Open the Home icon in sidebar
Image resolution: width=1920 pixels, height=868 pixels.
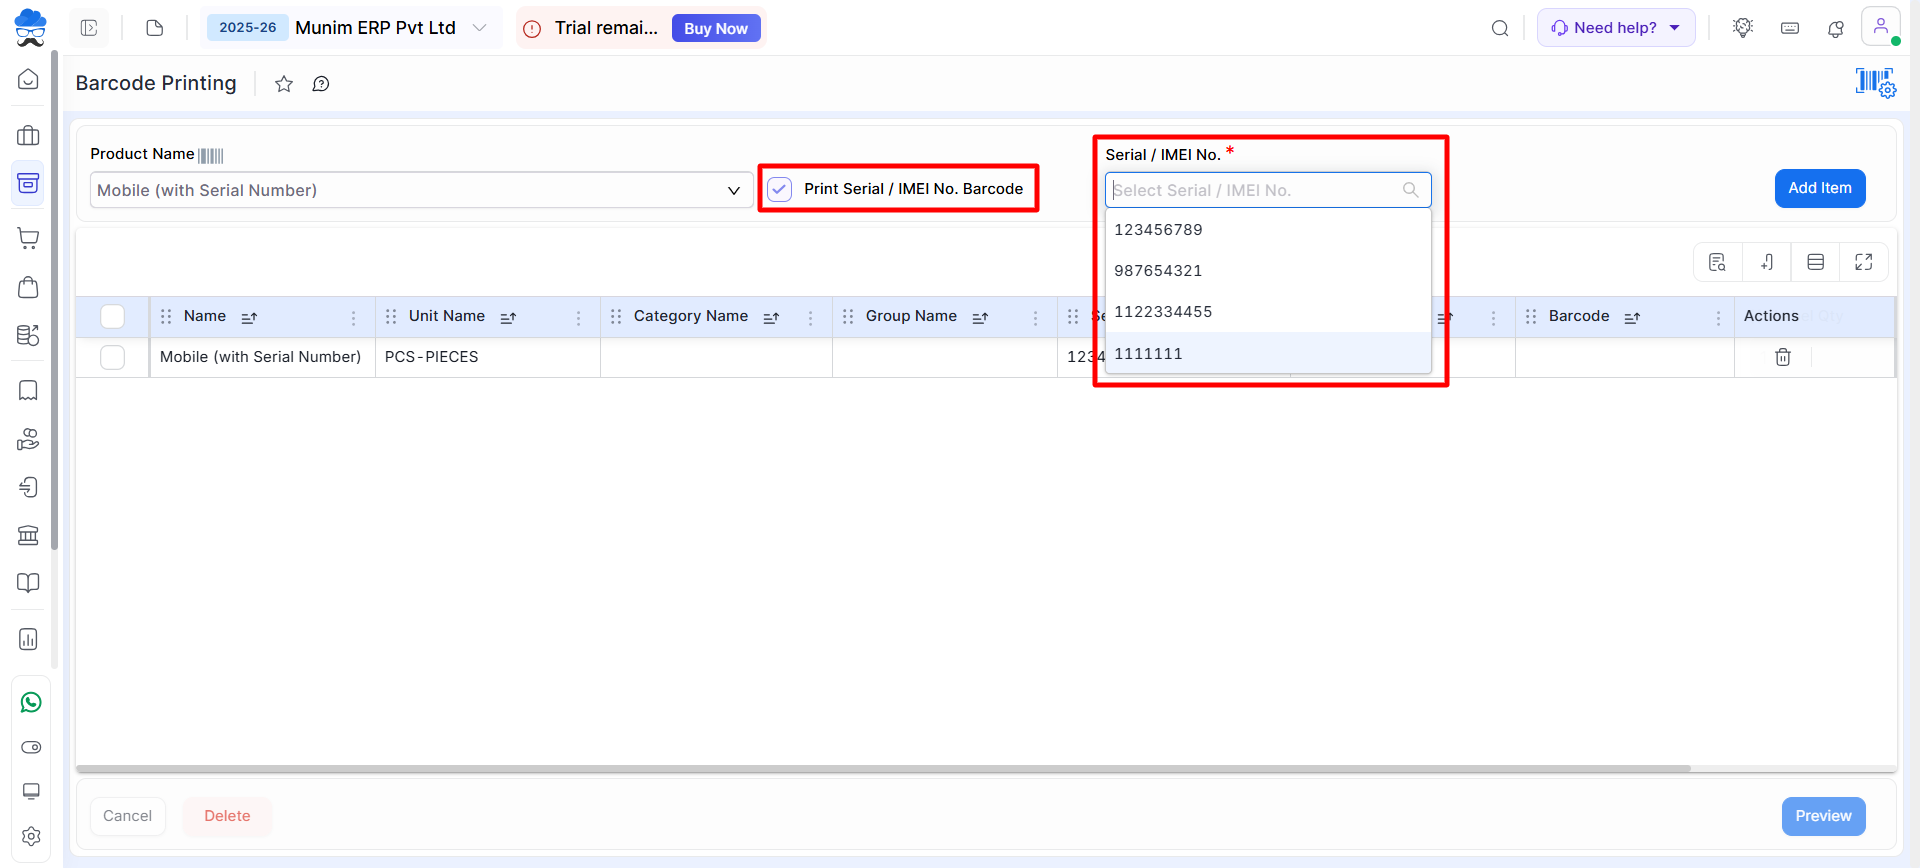point(29,79)
